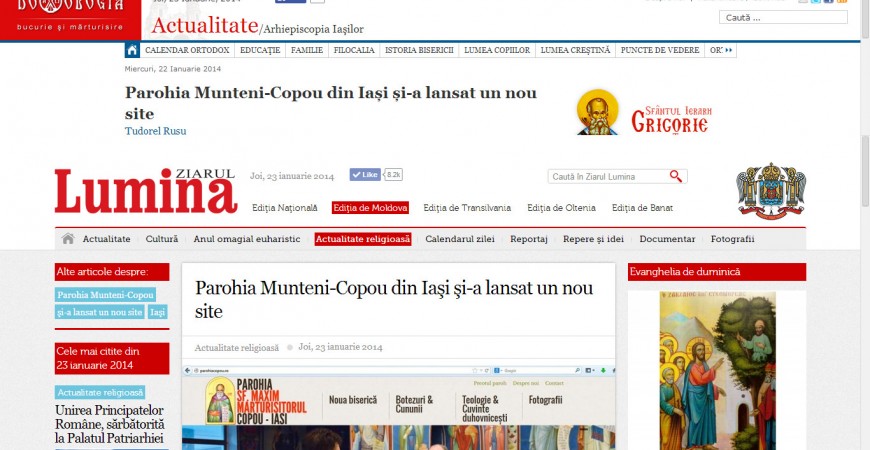Image resolution: width=870 pixels, height=450 pixels.
Task: Open Fotografii in Lumina navigation bar
Action: (x=732, y=239)
